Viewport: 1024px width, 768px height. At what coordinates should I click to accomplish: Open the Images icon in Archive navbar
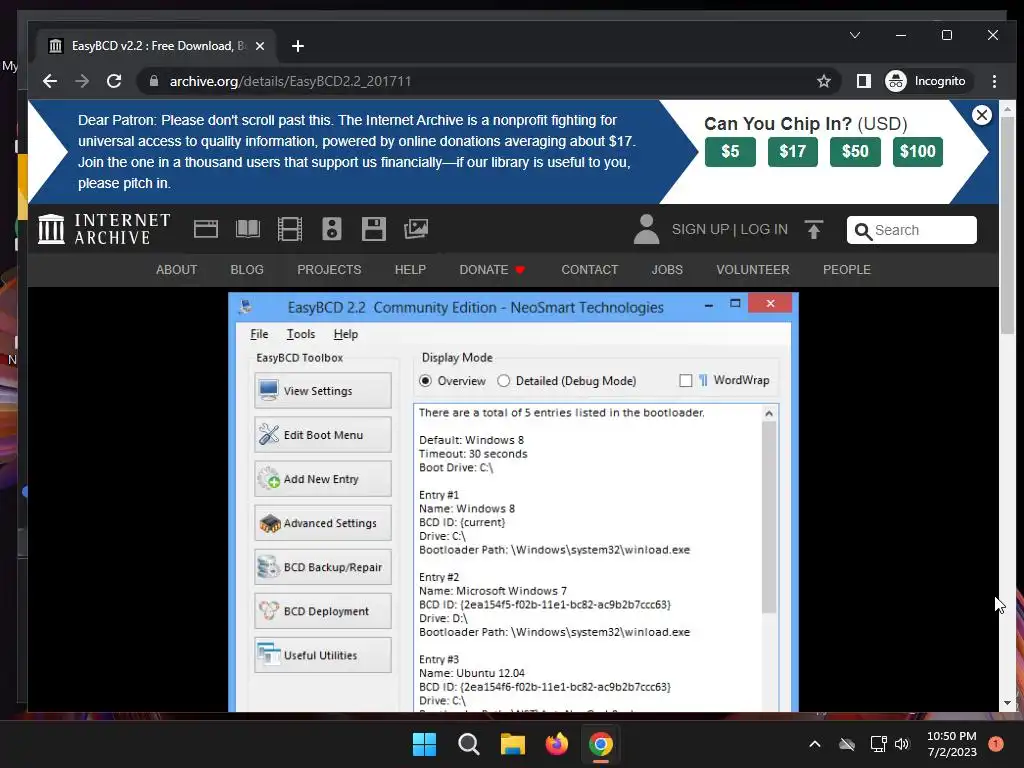click(416, 229)
